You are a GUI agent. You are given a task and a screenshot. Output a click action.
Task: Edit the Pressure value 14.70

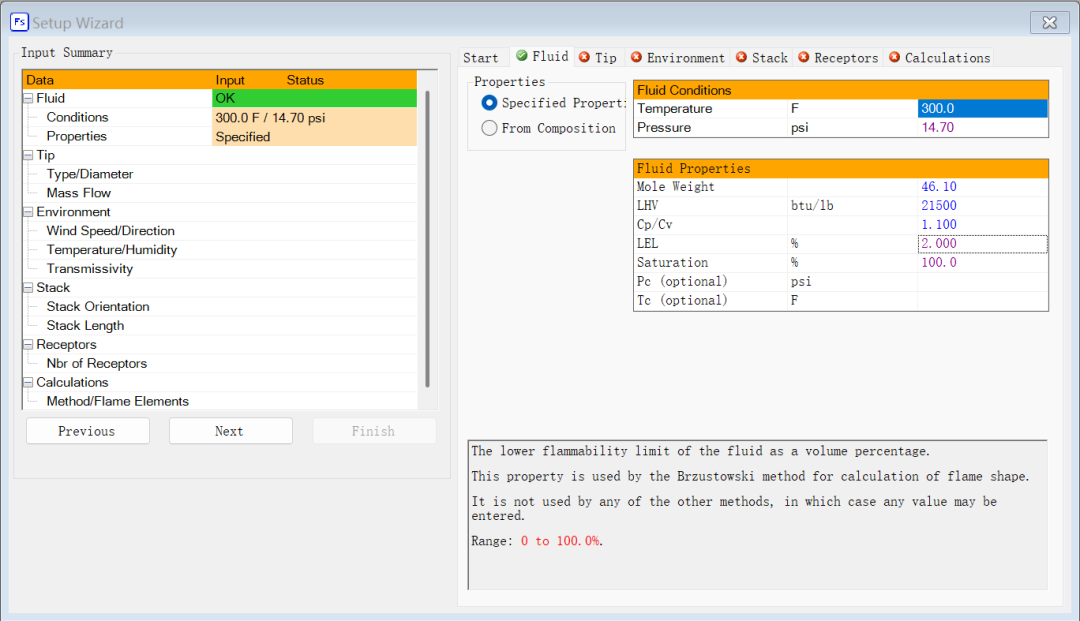pyautogui.click(x=982, y=127)
